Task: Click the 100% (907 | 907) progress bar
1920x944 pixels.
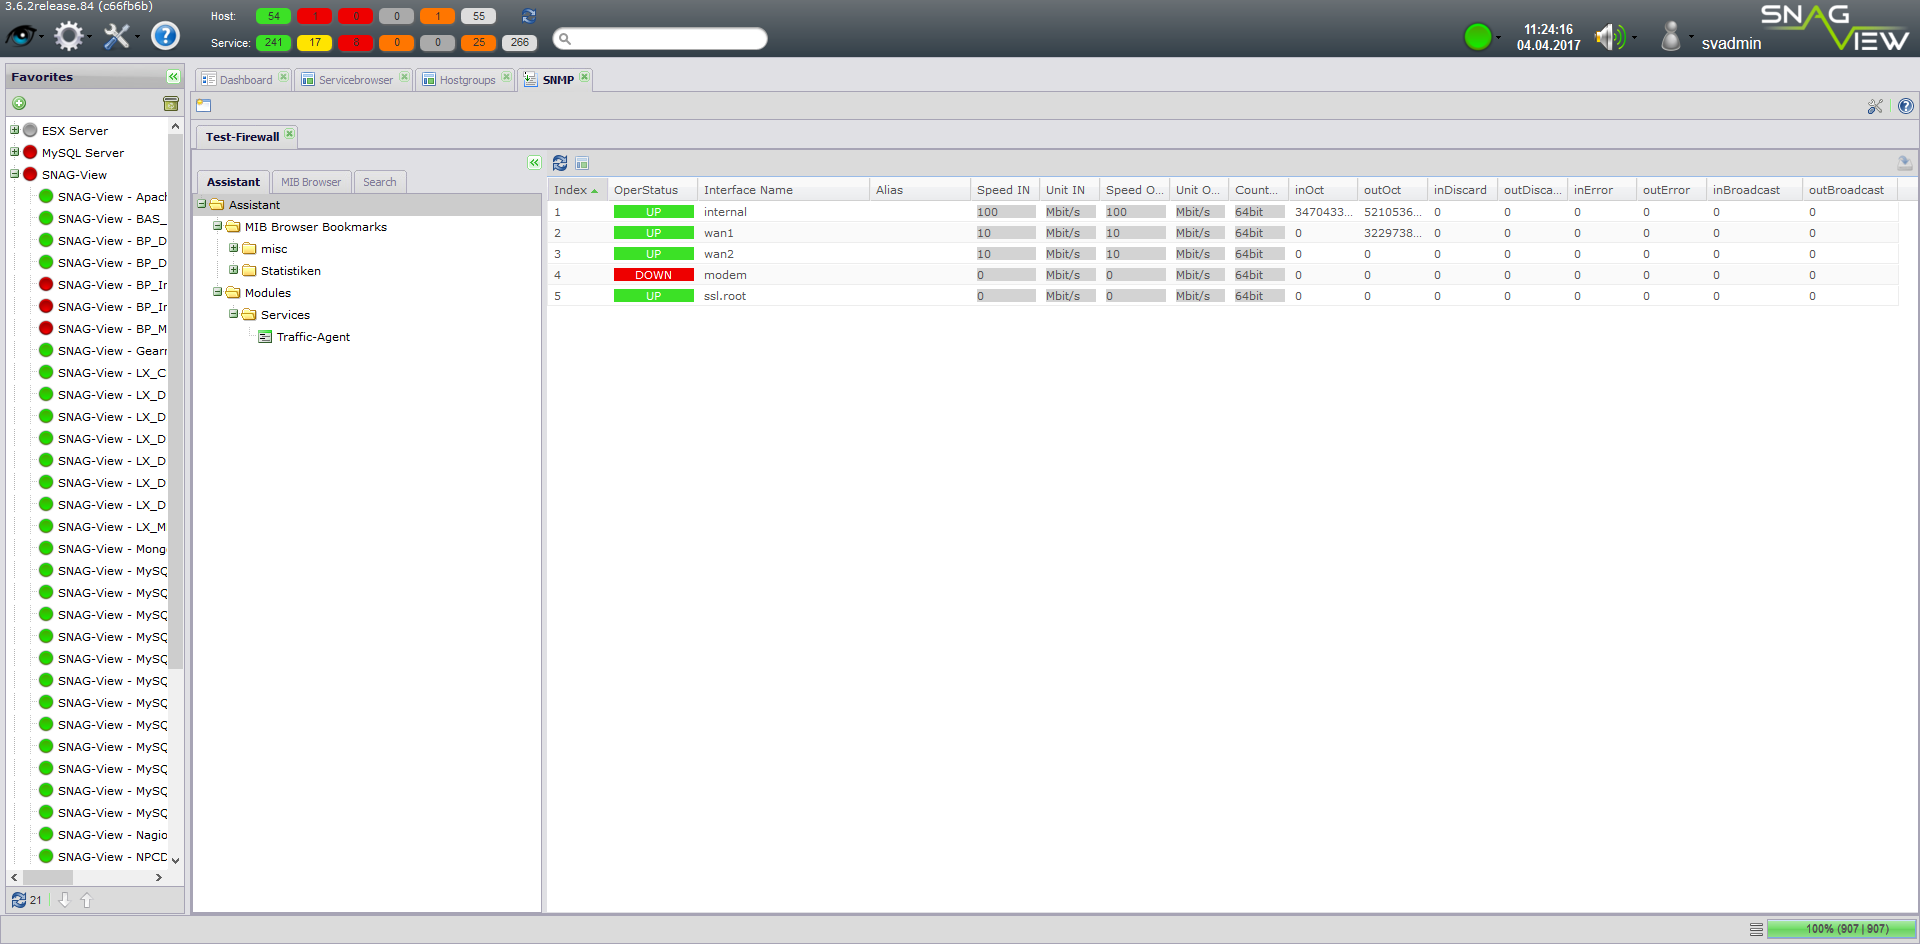Action: 1841,929
